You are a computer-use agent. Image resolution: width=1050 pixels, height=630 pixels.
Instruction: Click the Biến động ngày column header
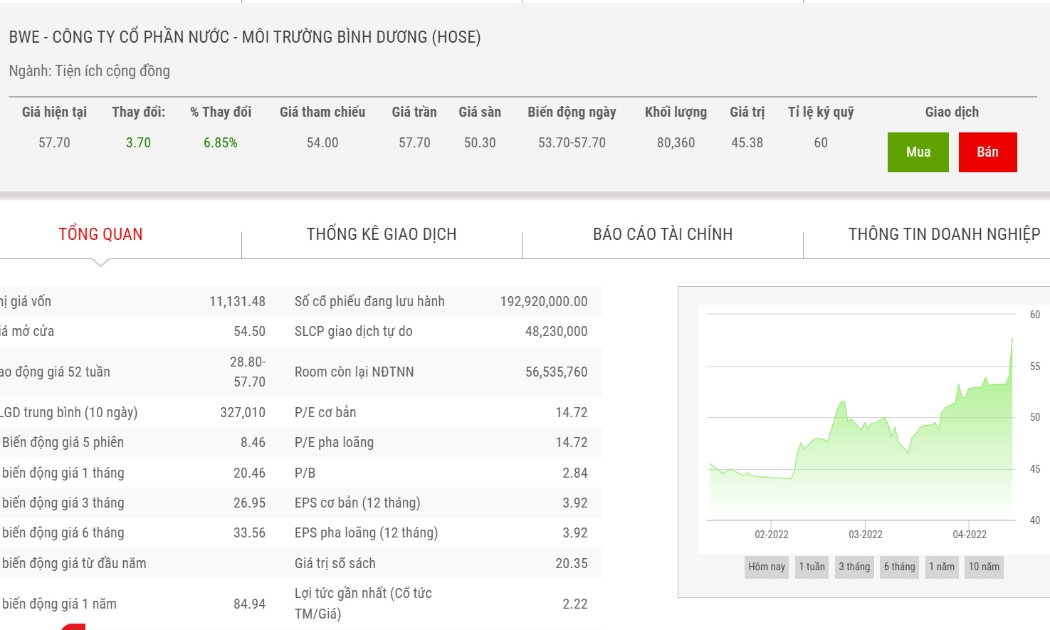572,112
